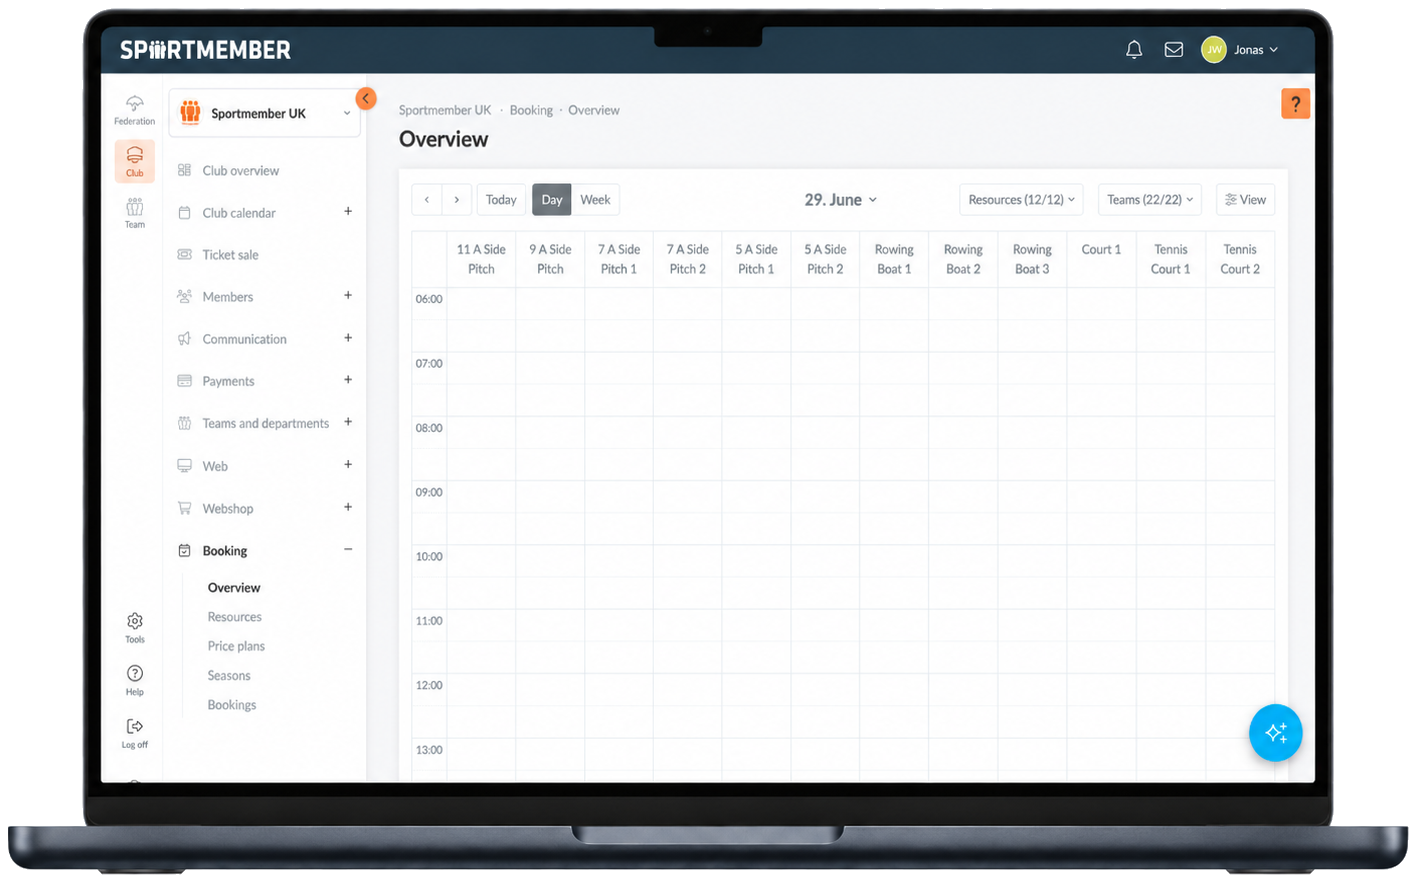Click Booking breadcrumb link
This screenshot has width=1417, height=883.
[x=531, y=110]
